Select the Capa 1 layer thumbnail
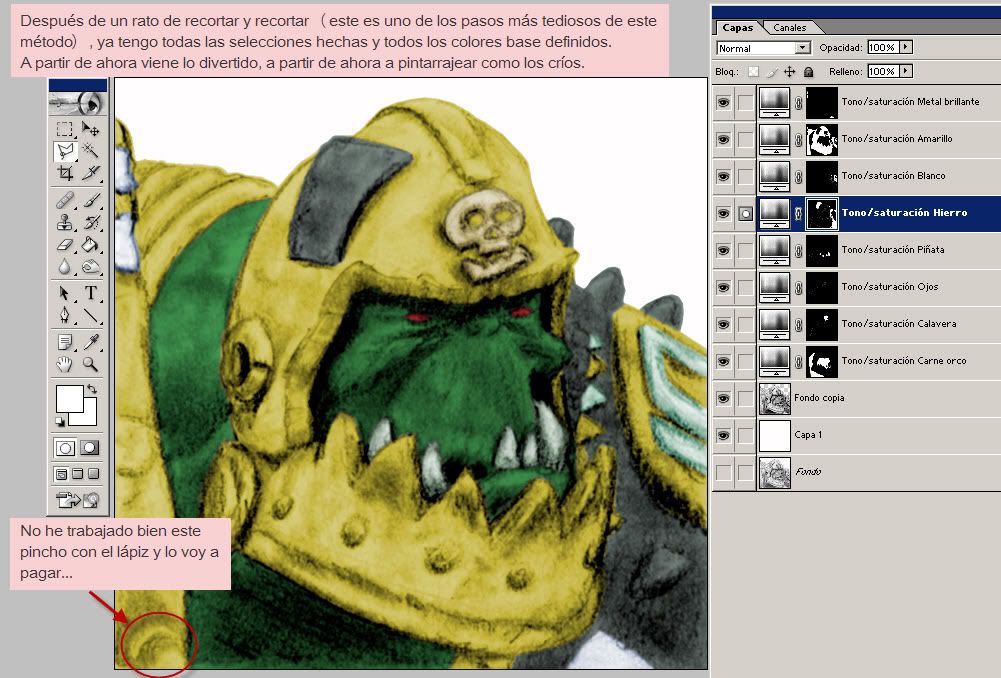 pos(775,435)
